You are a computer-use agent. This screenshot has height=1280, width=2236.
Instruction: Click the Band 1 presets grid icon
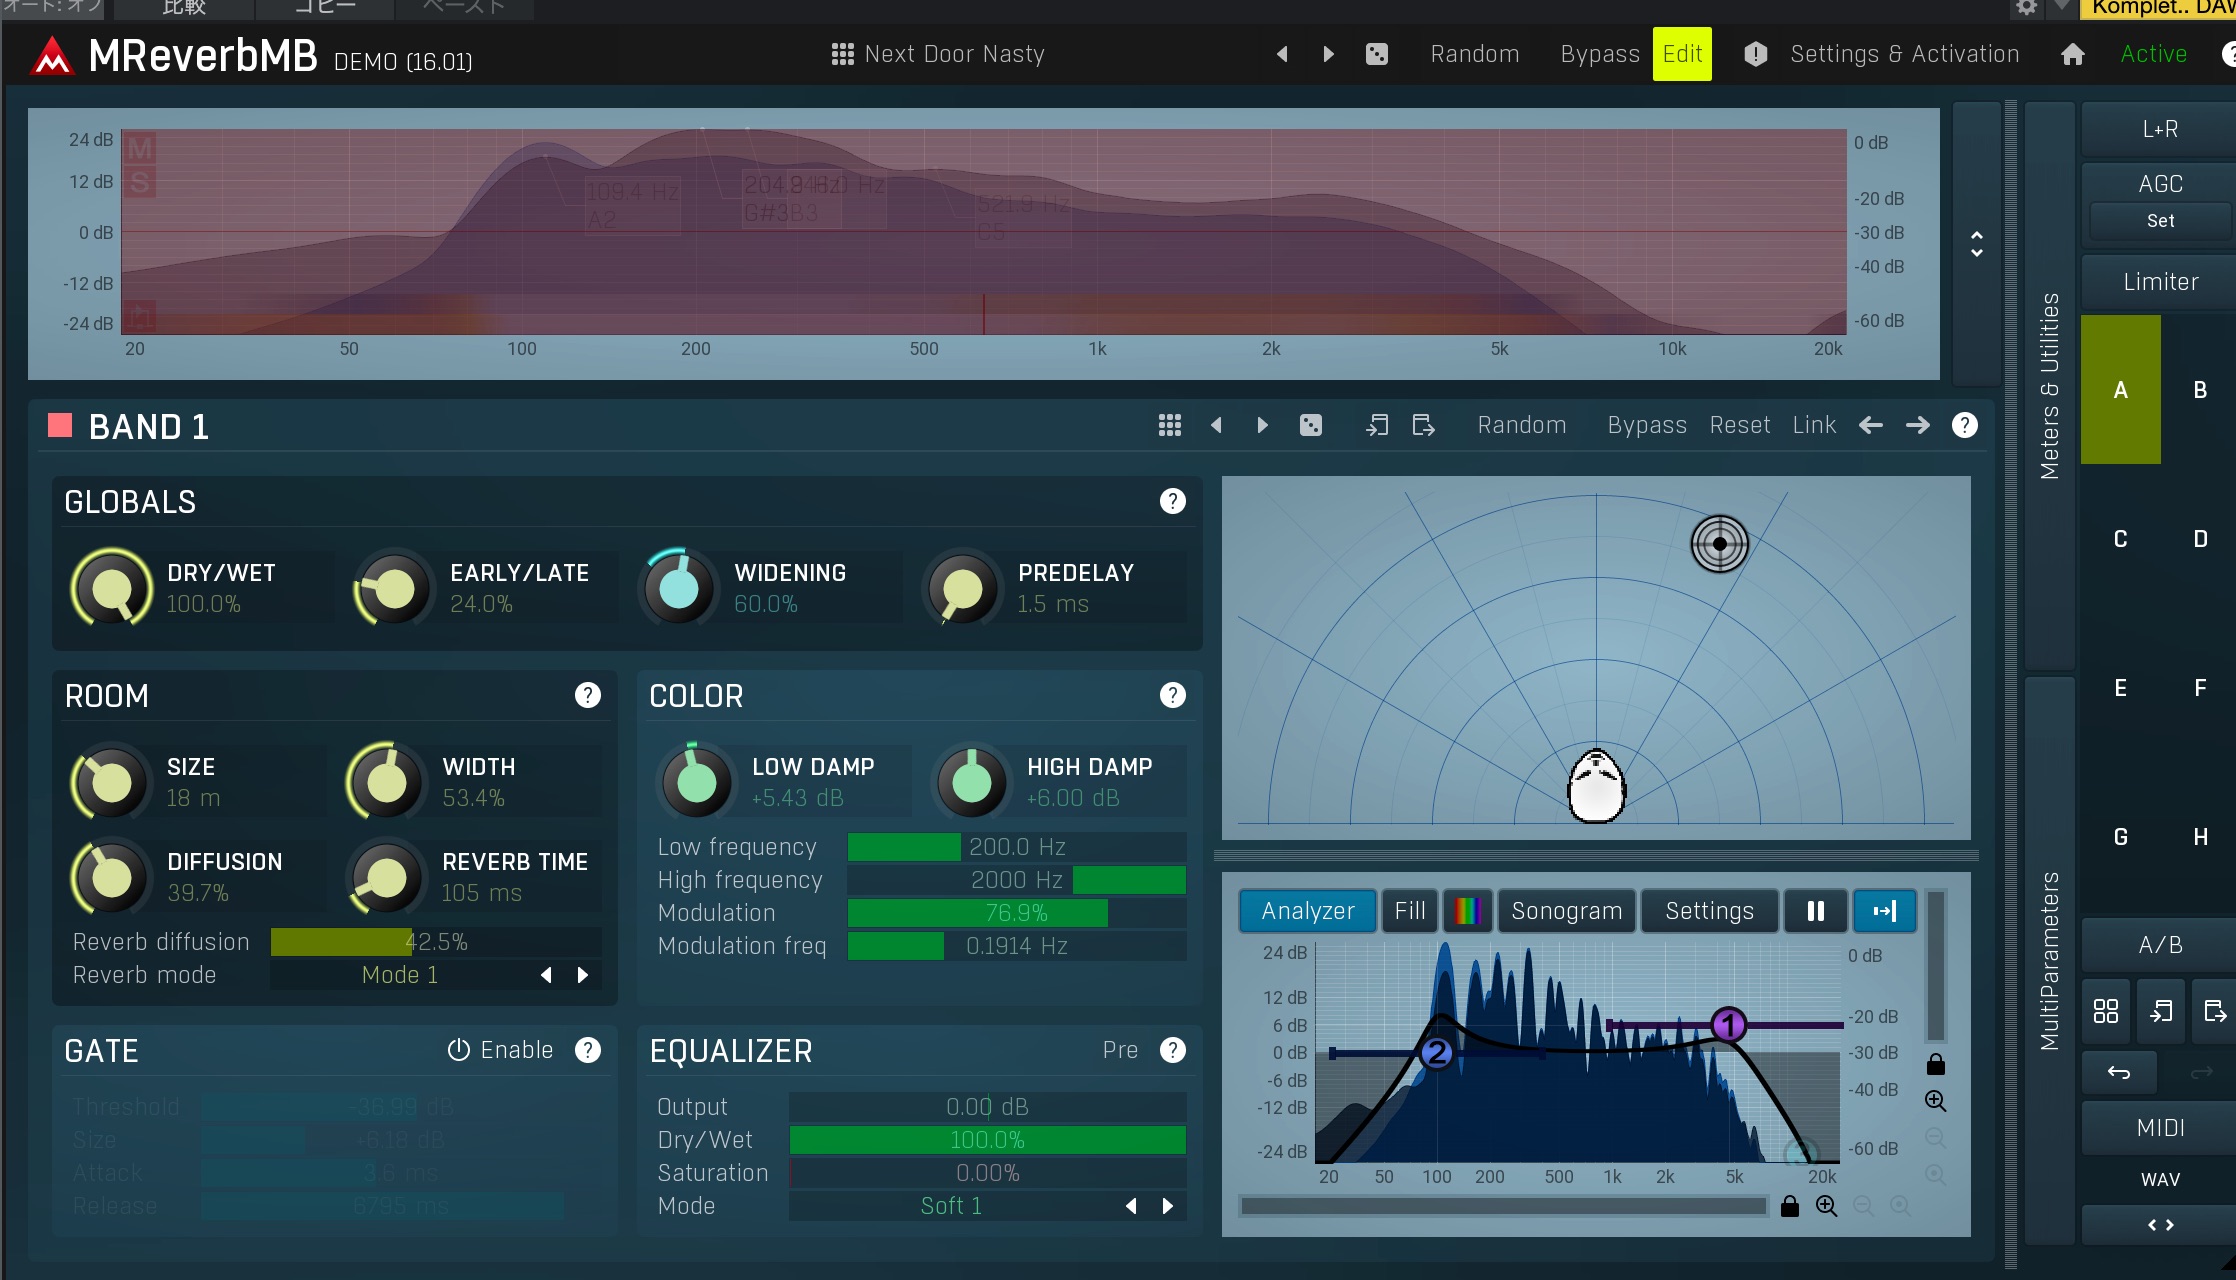[1169, 425]
